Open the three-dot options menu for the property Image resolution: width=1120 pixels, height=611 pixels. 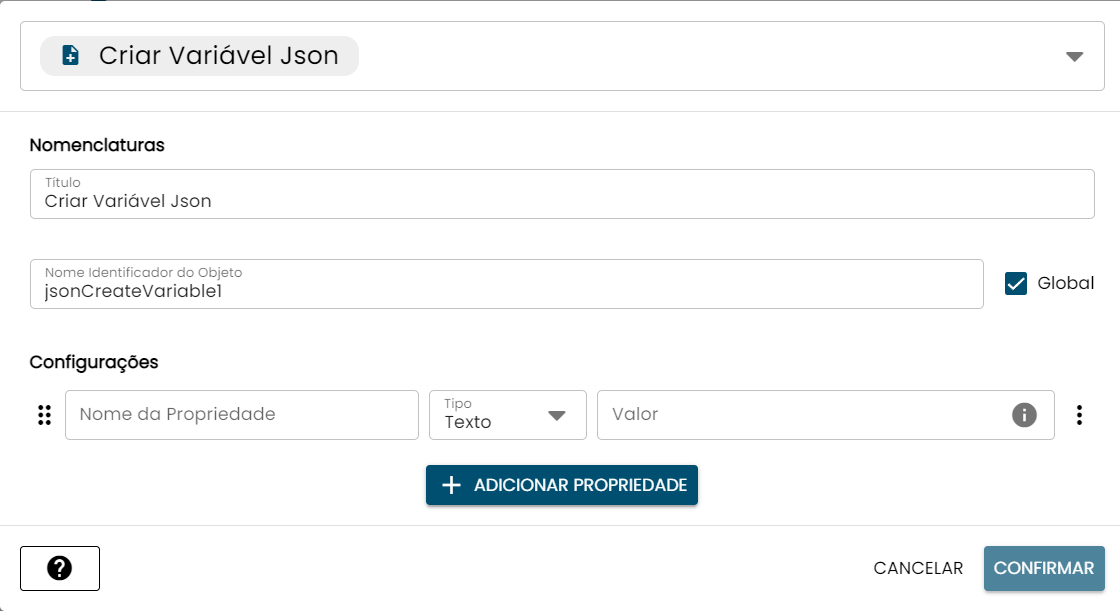pos(1079,415)
